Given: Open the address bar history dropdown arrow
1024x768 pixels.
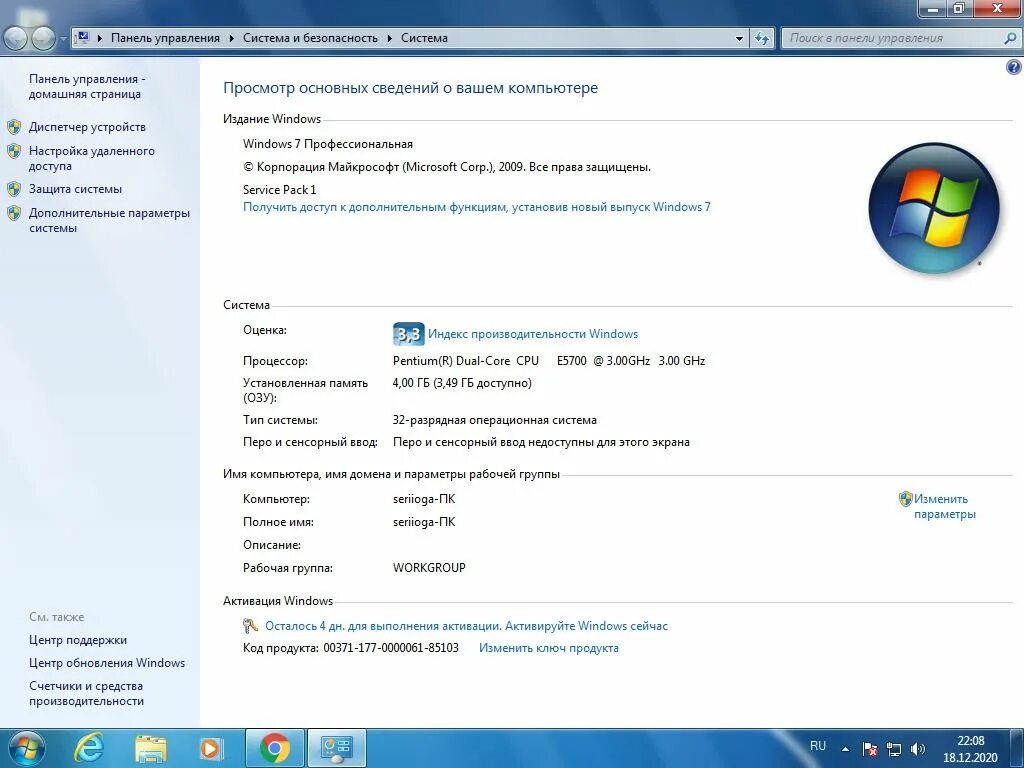Looking at the screenshot, I should [739, 39].
